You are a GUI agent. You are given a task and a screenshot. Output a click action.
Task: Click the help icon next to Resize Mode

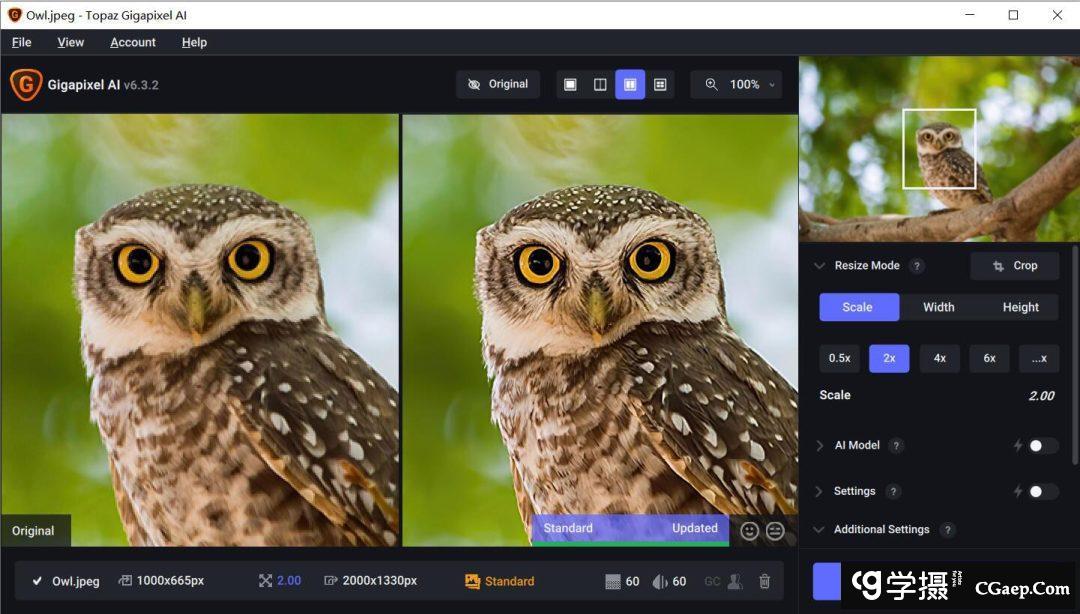click(917, 266)
